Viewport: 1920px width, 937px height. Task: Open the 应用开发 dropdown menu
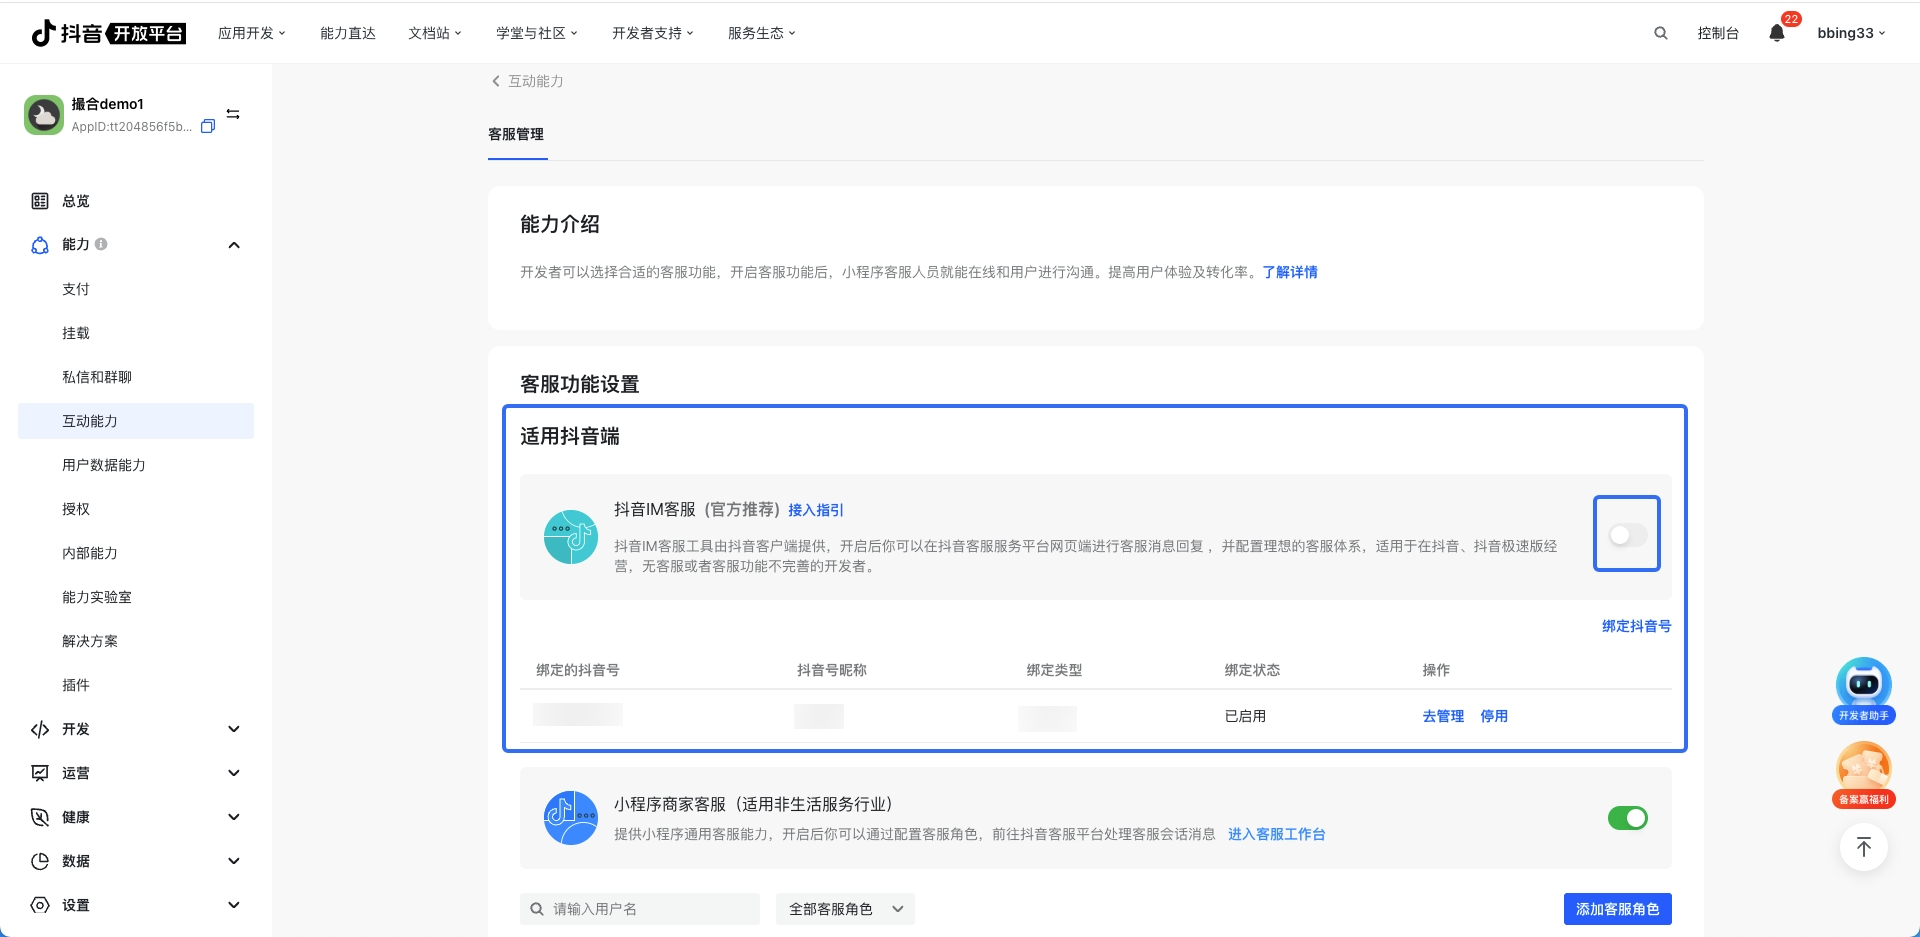pos(252,33)
